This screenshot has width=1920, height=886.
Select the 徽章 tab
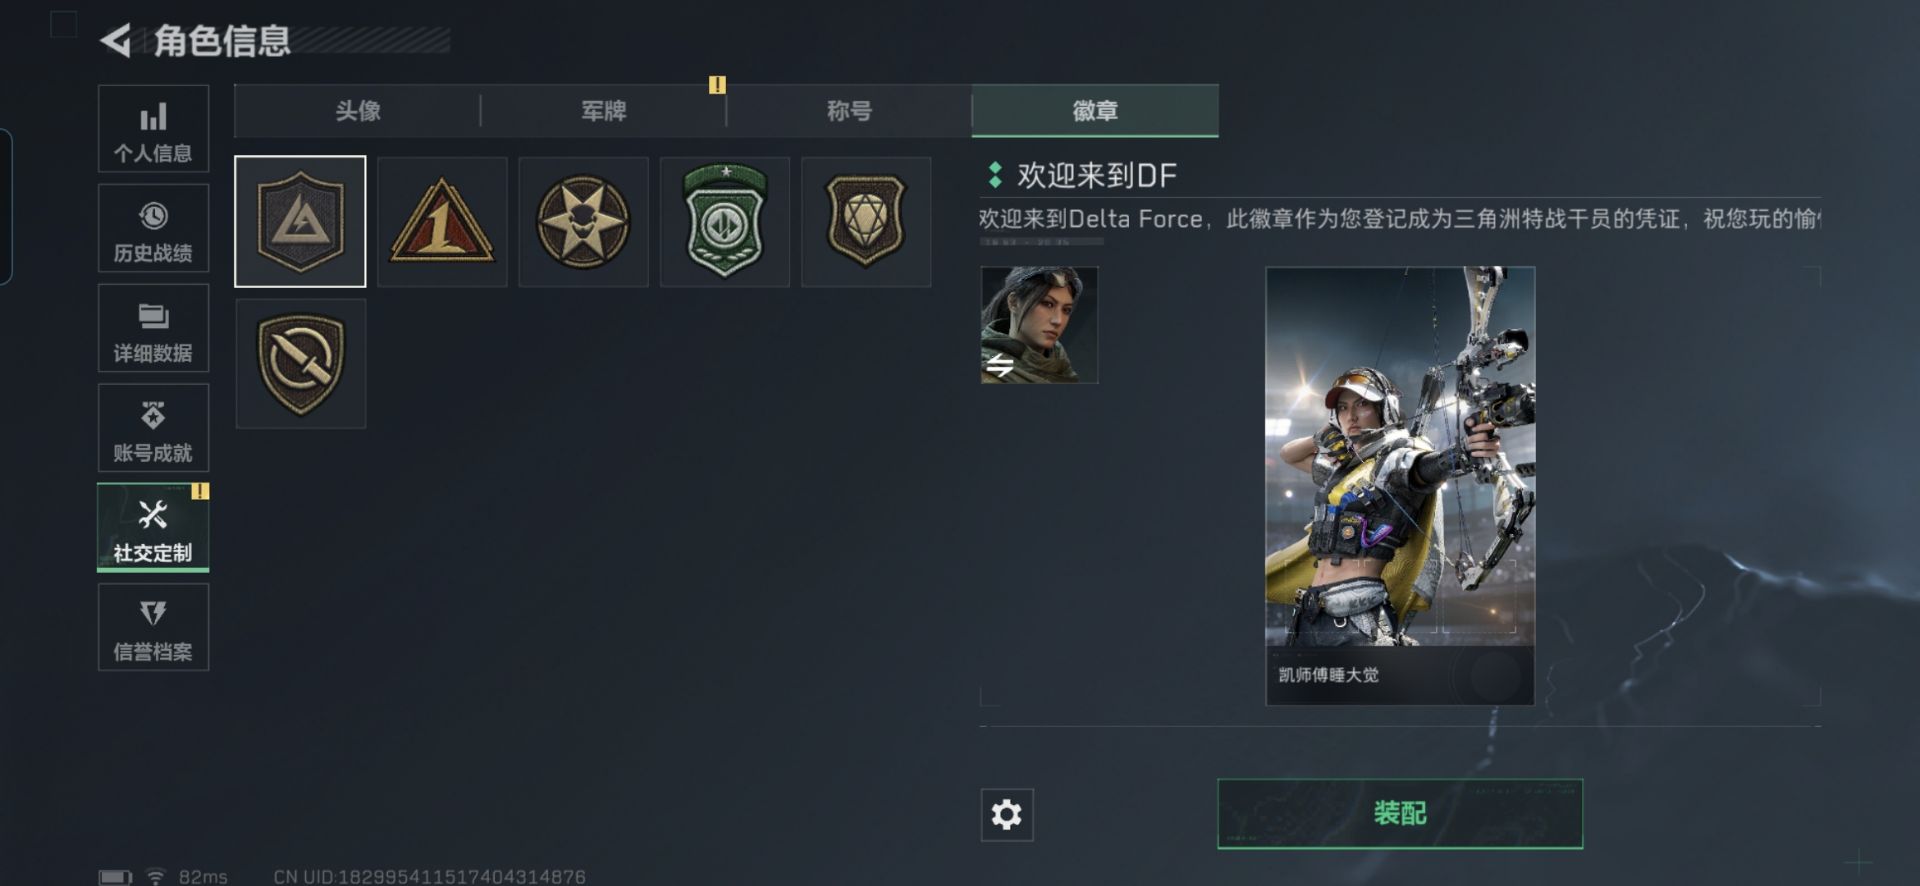[1095, 111]
